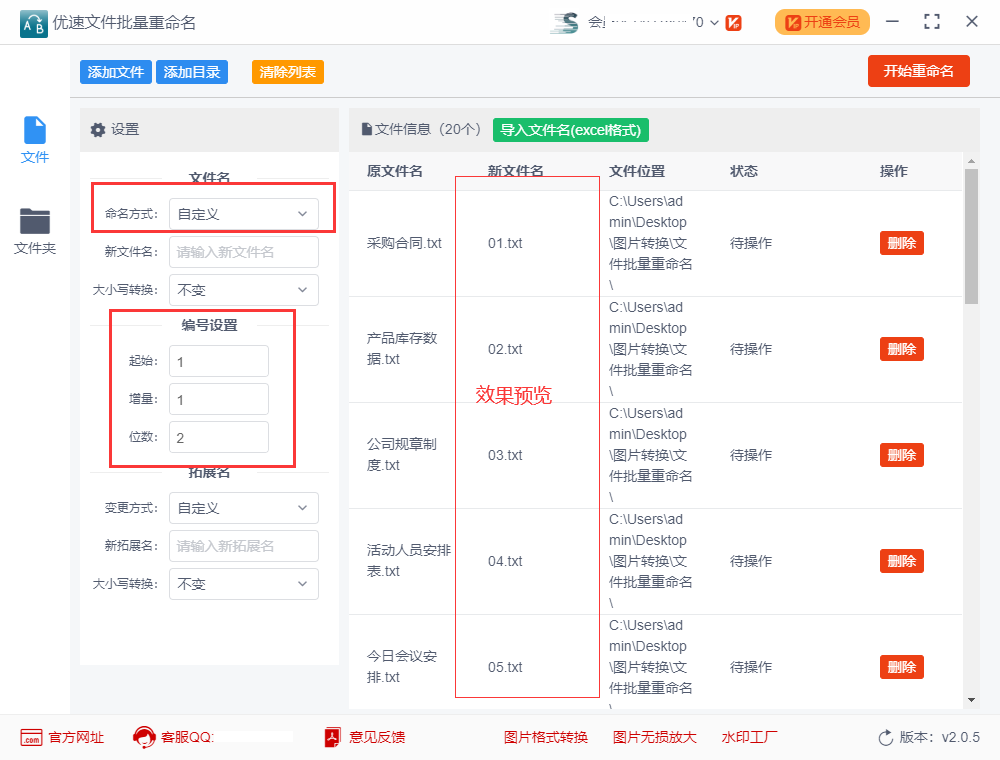Select the 公司规章制度.txt file name
Image resolution: width=1000 pixels, height=760 pixels.
tap(402, 455)
